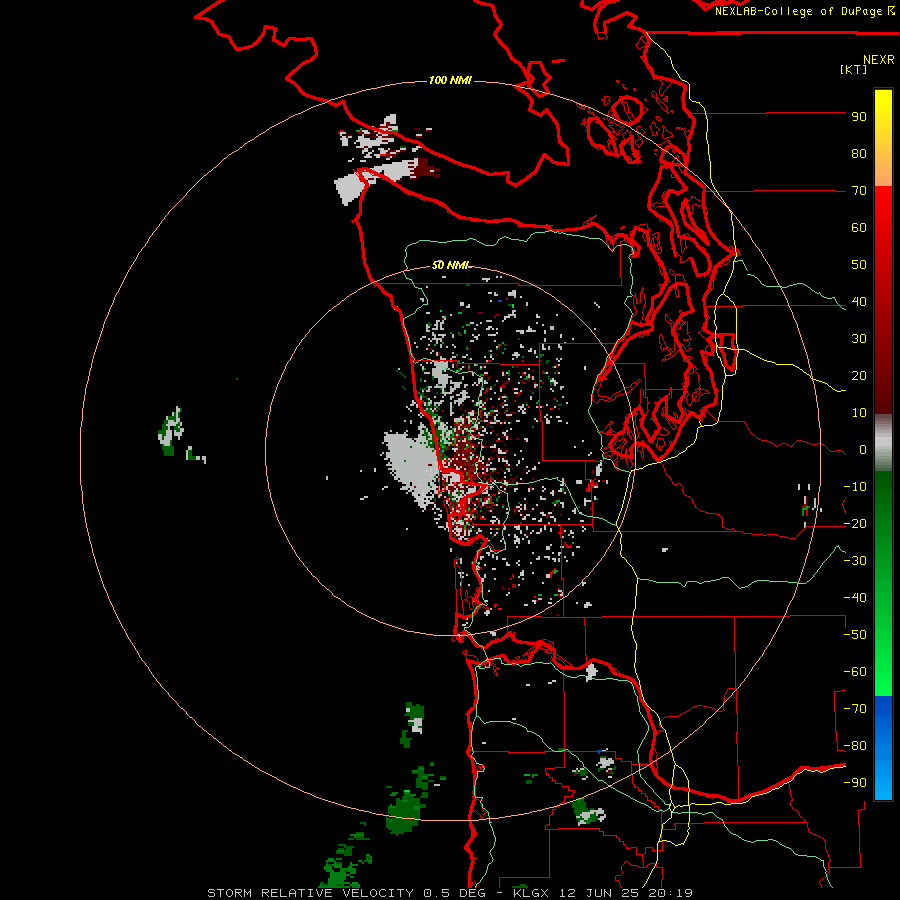Click the -90 legend value
This screenshot has width=900, height=900.
point(855,783)
